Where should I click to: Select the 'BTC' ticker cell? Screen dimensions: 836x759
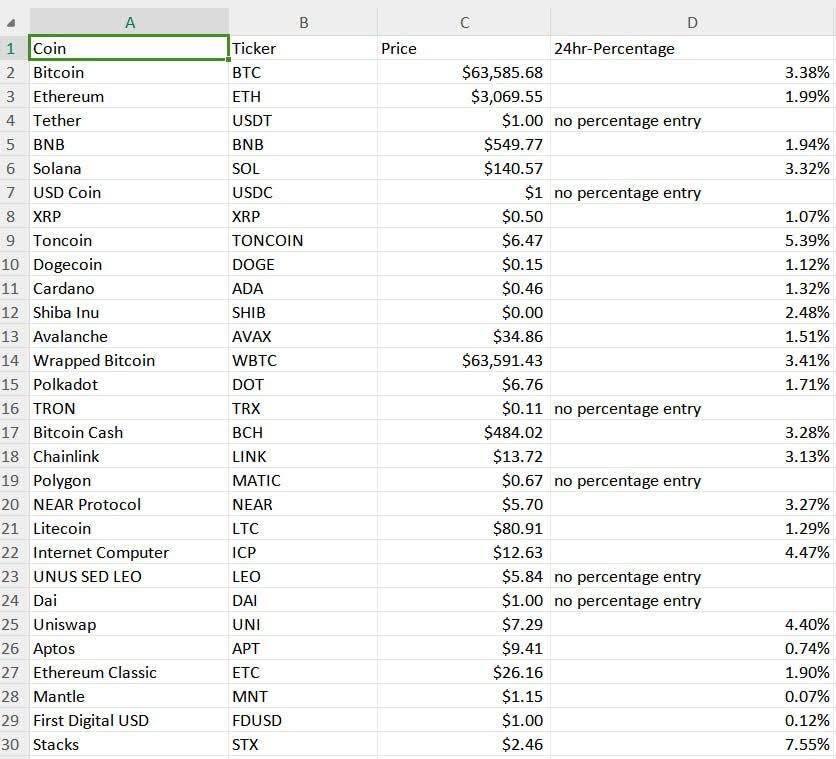[303, 72]
